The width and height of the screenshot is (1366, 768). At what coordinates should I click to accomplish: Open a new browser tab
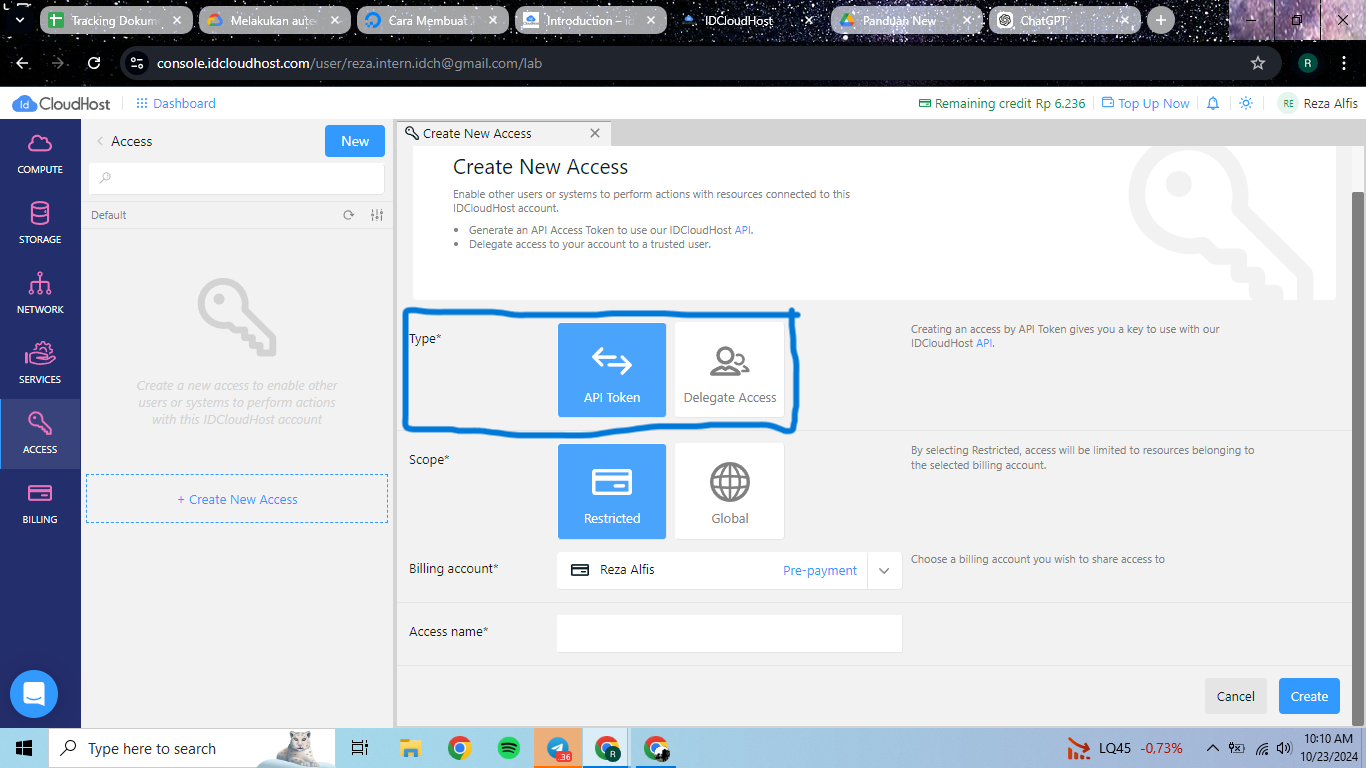(x=1160, y=20)
